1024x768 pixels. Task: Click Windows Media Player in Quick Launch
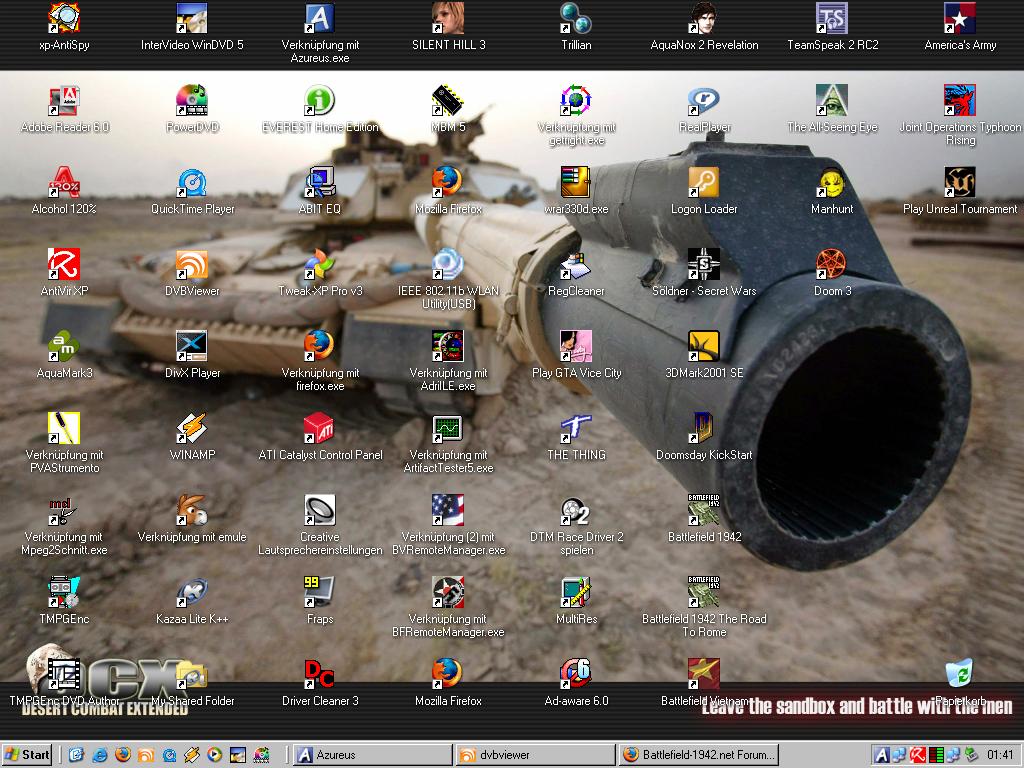(x=214, y=755)
